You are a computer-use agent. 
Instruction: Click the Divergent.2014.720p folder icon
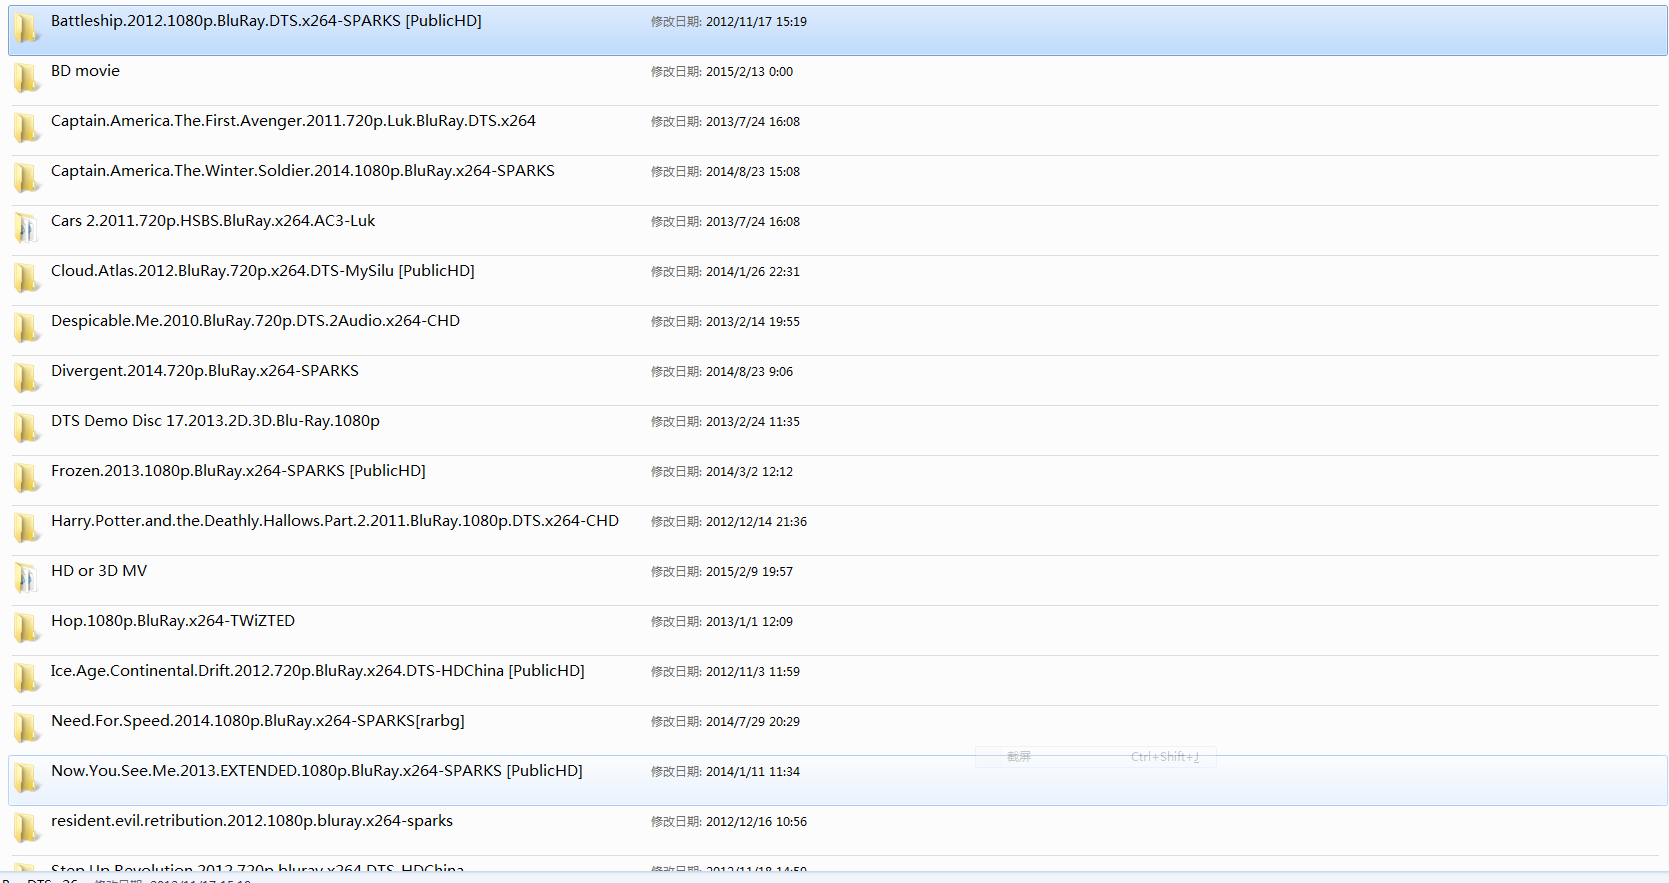27,379
